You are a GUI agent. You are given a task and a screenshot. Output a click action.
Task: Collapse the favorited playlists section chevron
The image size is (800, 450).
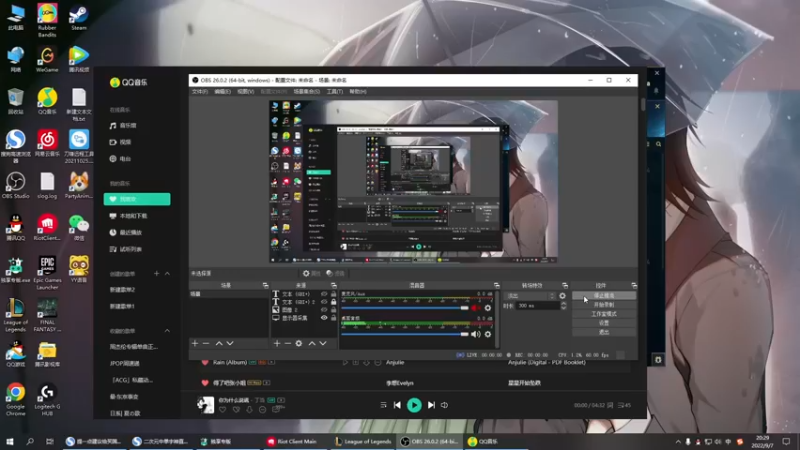tap(167, 331)
